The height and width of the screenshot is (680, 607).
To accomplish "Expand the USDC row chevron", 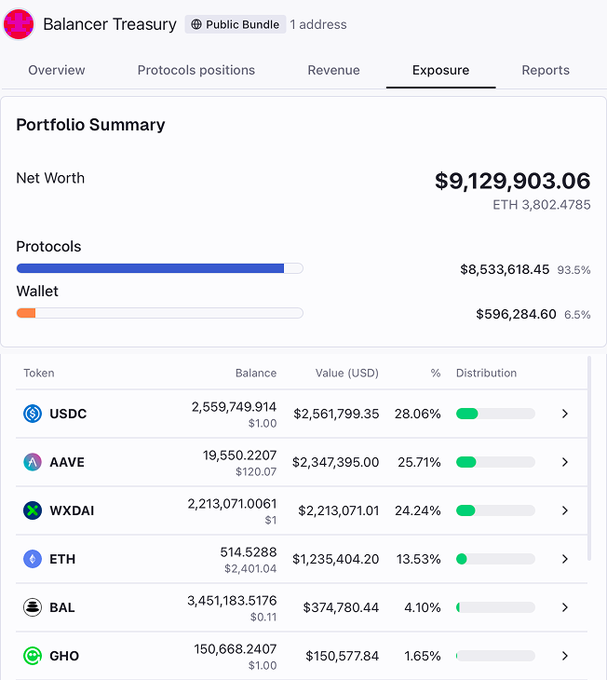I will point(565,414).
